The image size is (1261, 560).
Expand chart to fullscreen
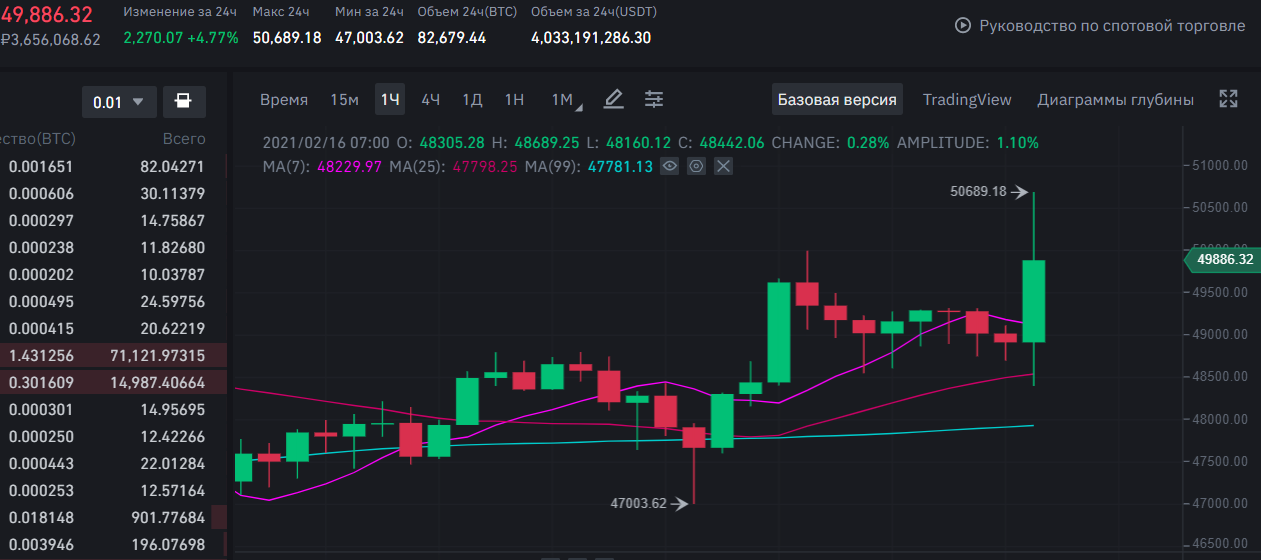1229,99
